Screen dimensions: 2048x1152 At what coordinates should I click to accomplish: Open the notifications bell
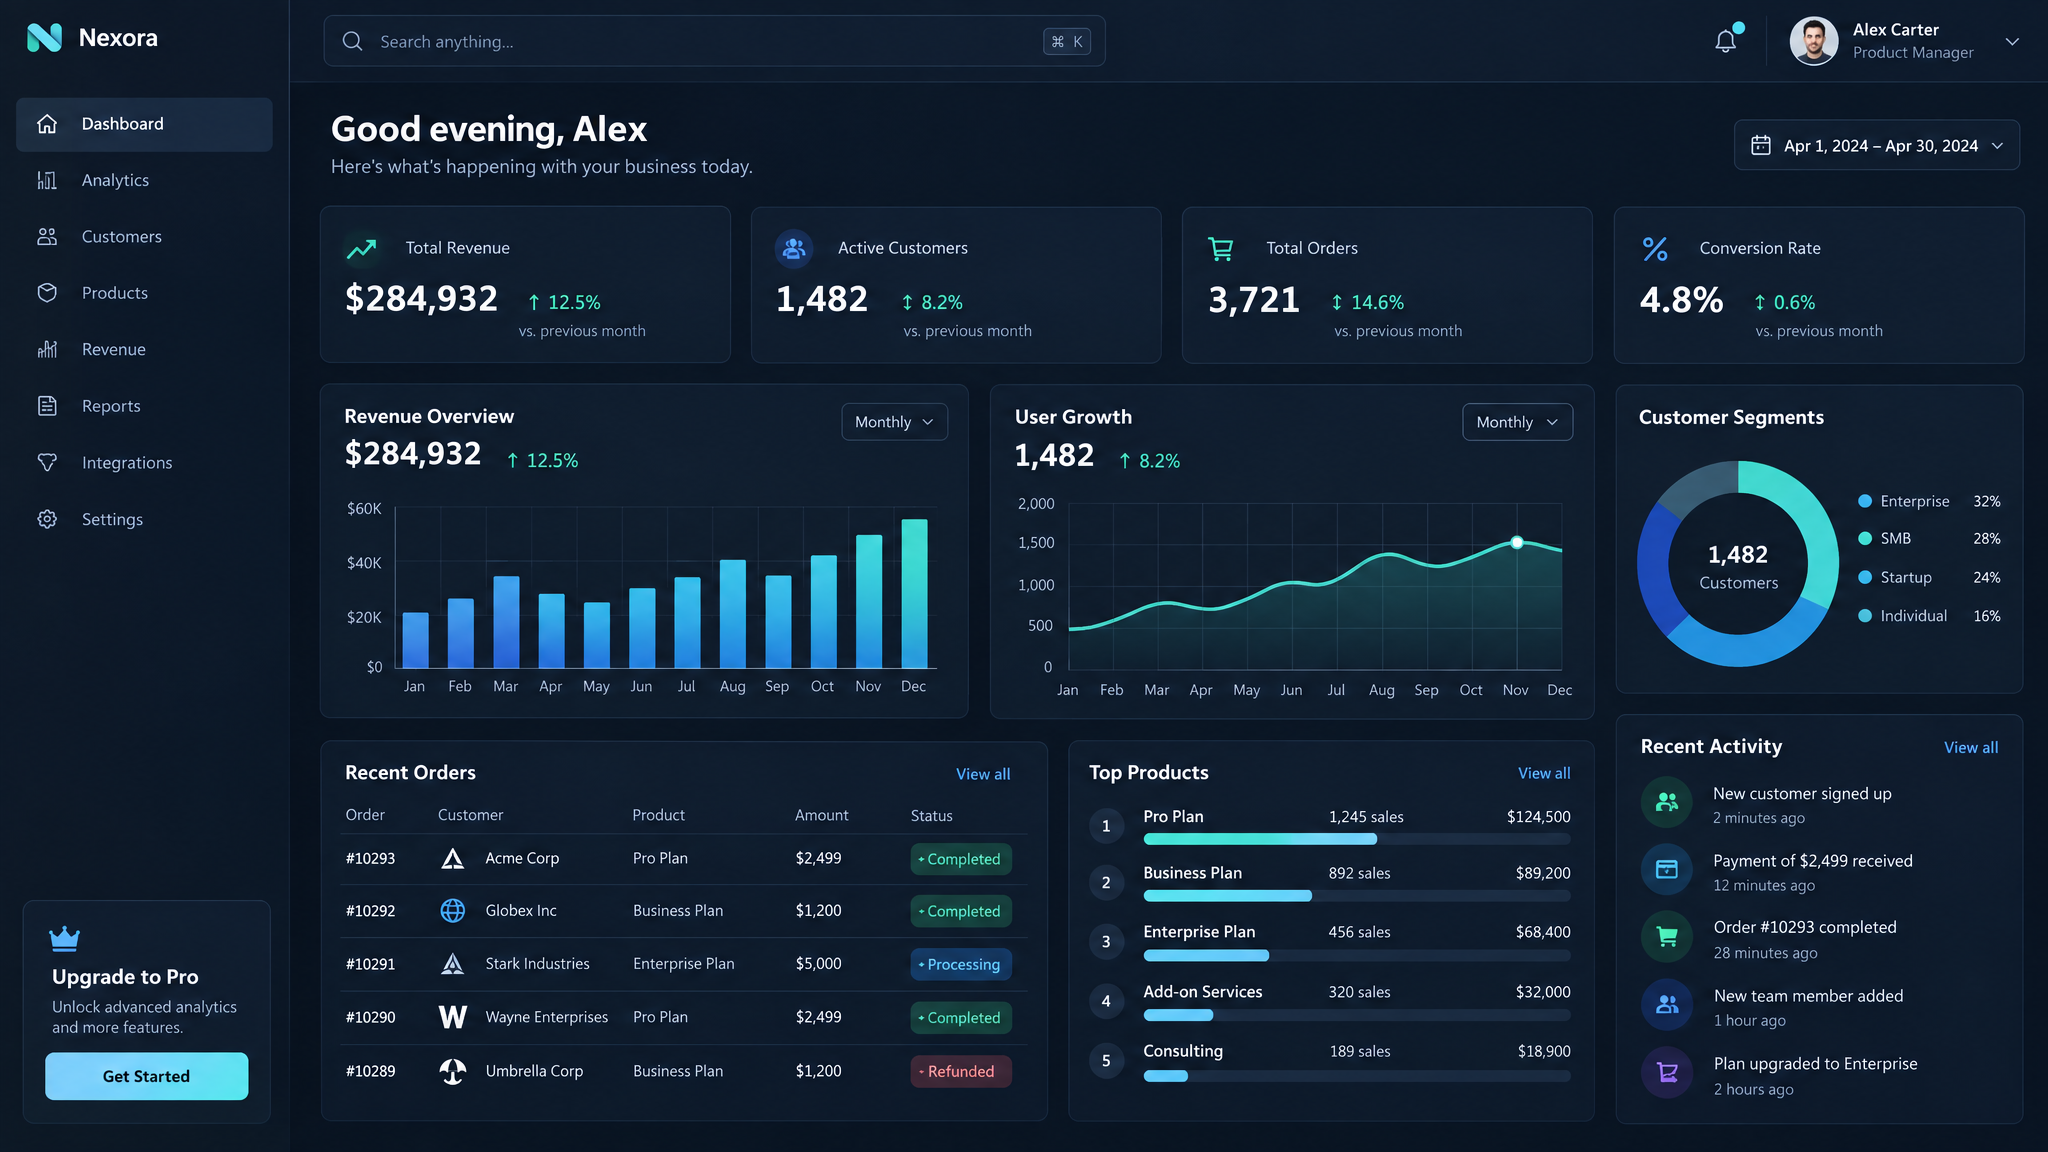click(1726, 41)
